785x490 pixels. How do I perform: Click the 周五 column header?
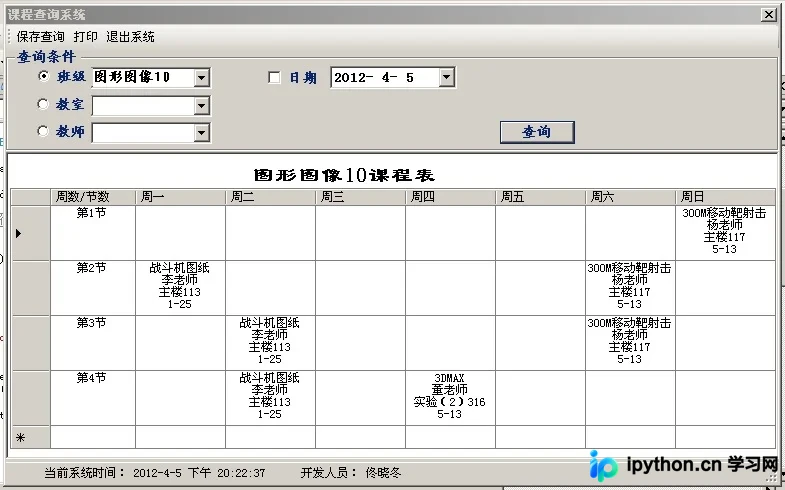pyautogui.click(x=540, y=197)
